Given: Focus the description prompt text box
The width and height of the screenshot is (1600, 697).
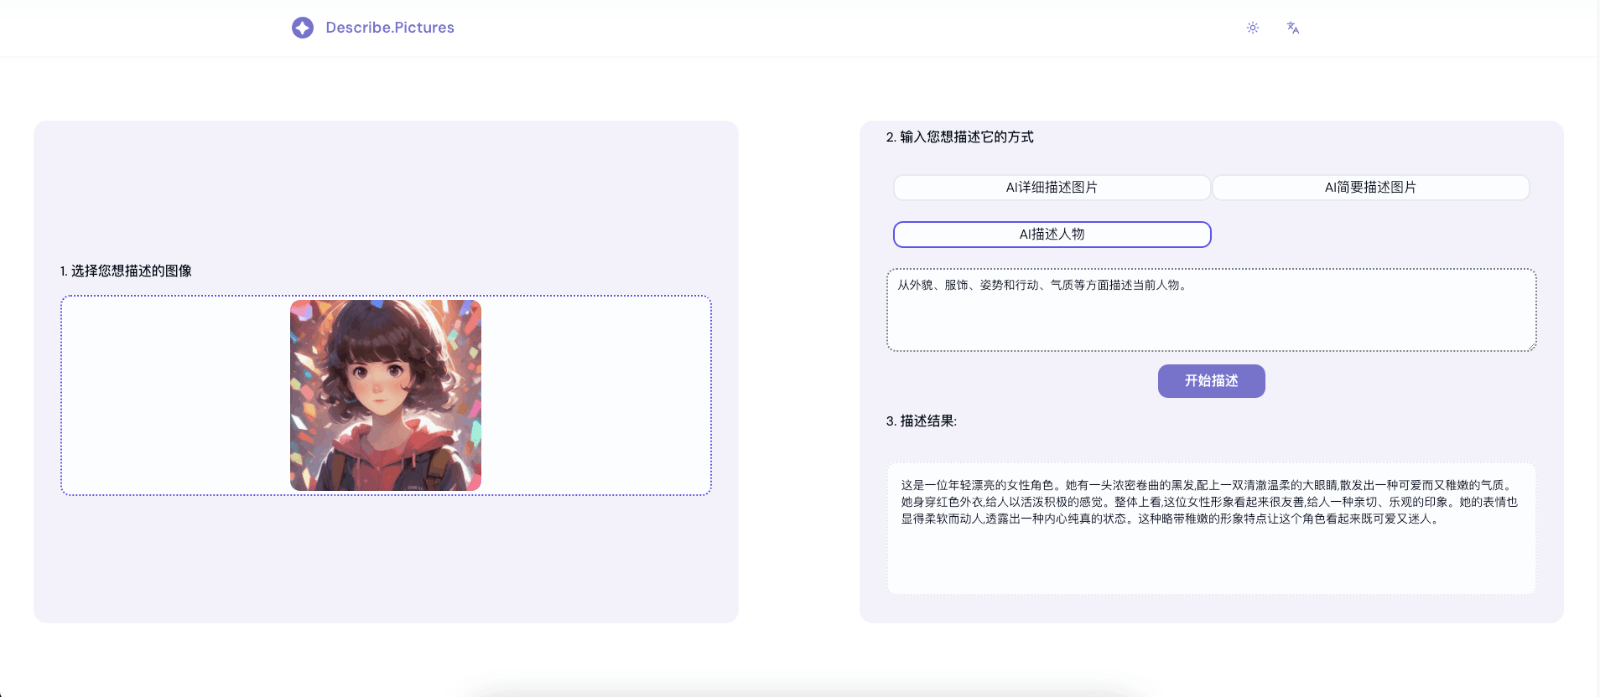Looking at the screenshot, I should [1210, 320].
